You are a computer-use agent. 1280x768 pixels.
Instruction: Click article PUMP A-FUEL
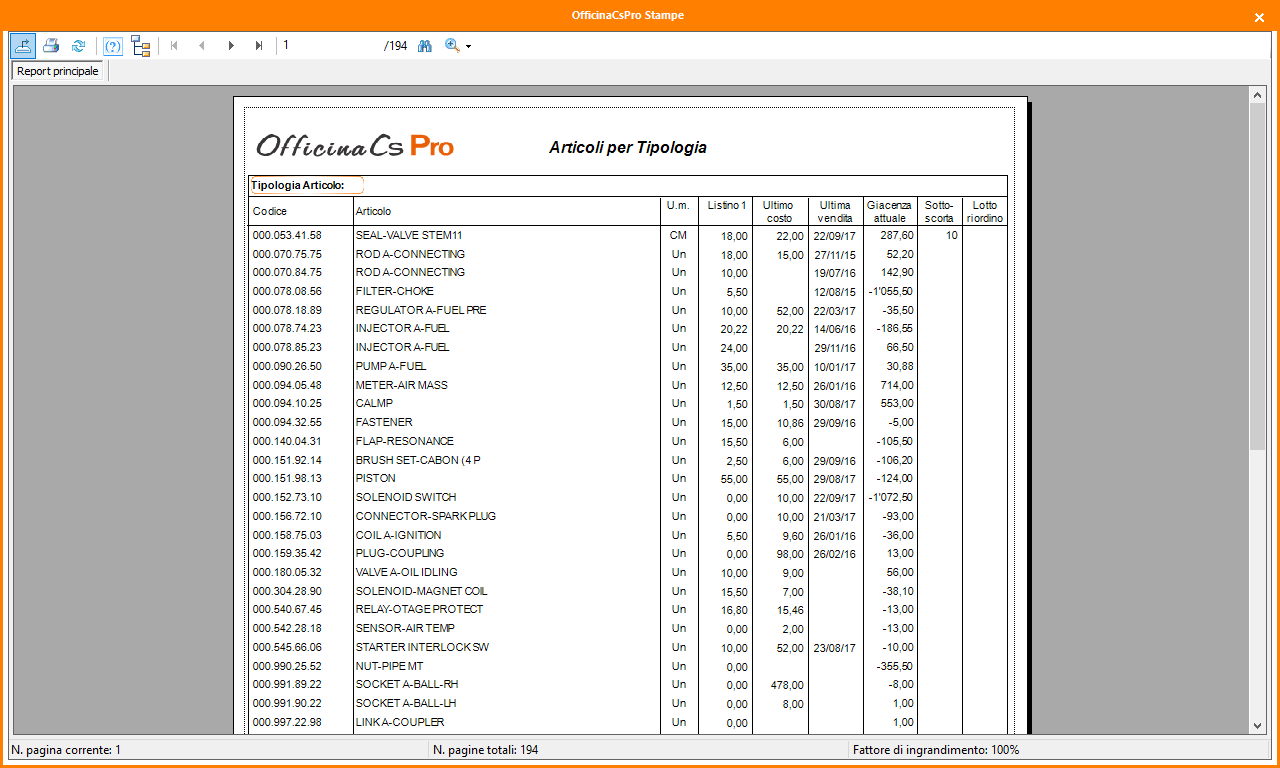(391, 366)
